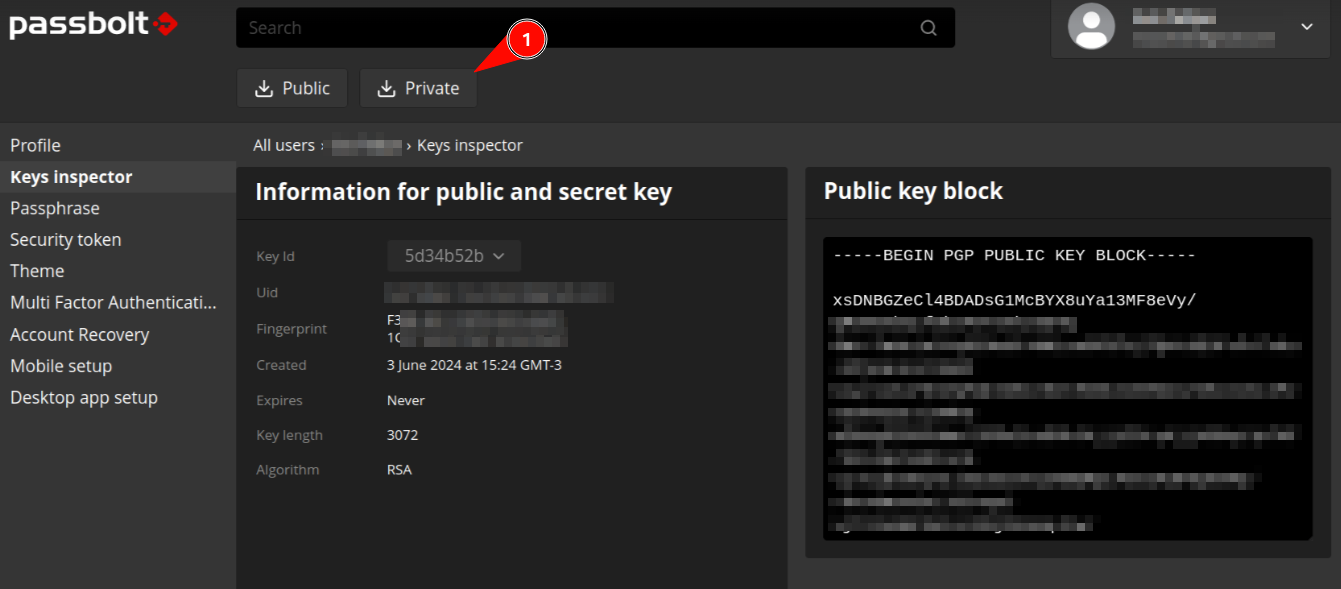Click the search magnifier icon
Viewport: 1341px width, 589px height.
[929, 28]
